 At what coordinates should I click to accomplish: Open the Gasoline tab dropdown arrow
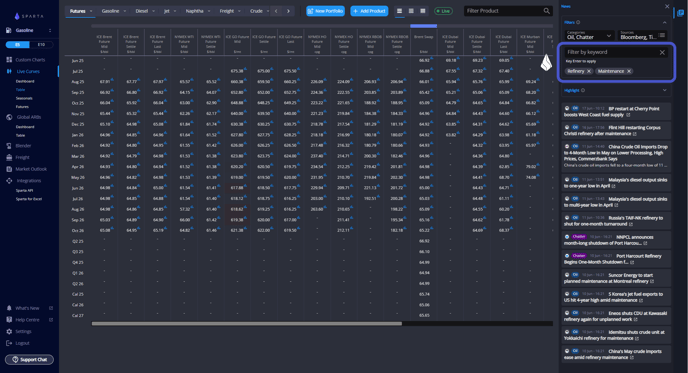125,11
